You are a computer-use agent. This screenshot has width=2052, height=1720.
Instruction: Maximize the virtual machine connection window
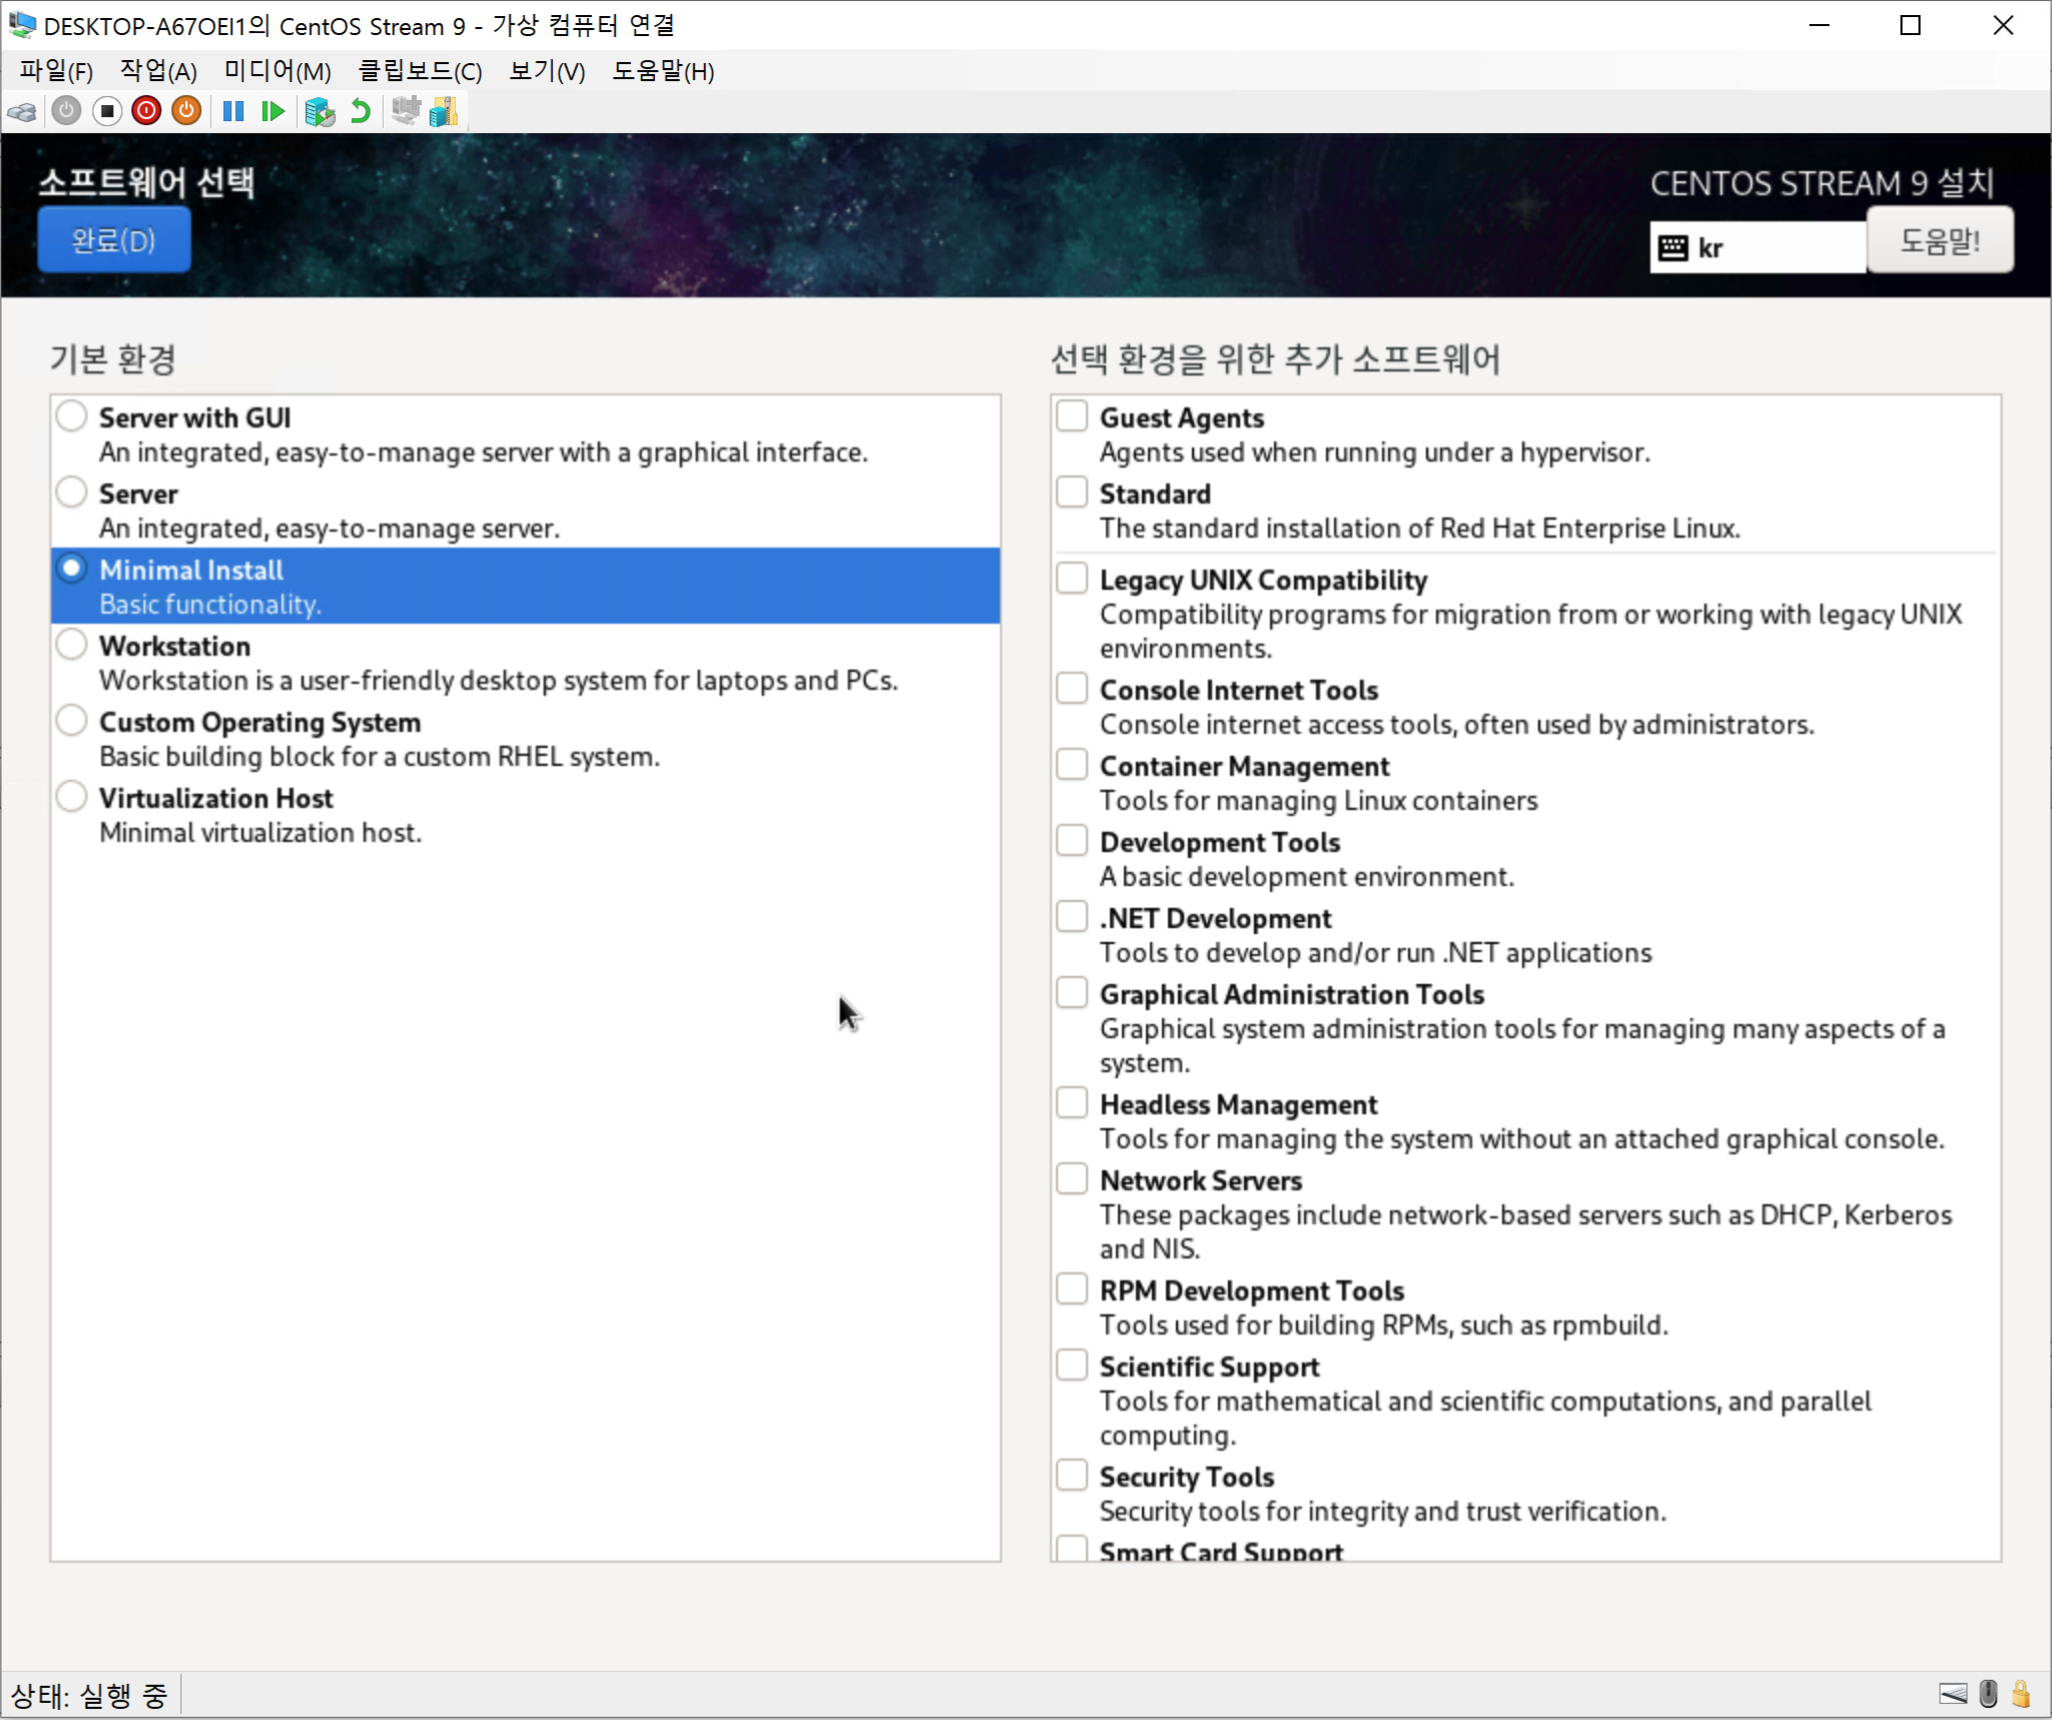pyautogui.click(x=1910, y=25)
